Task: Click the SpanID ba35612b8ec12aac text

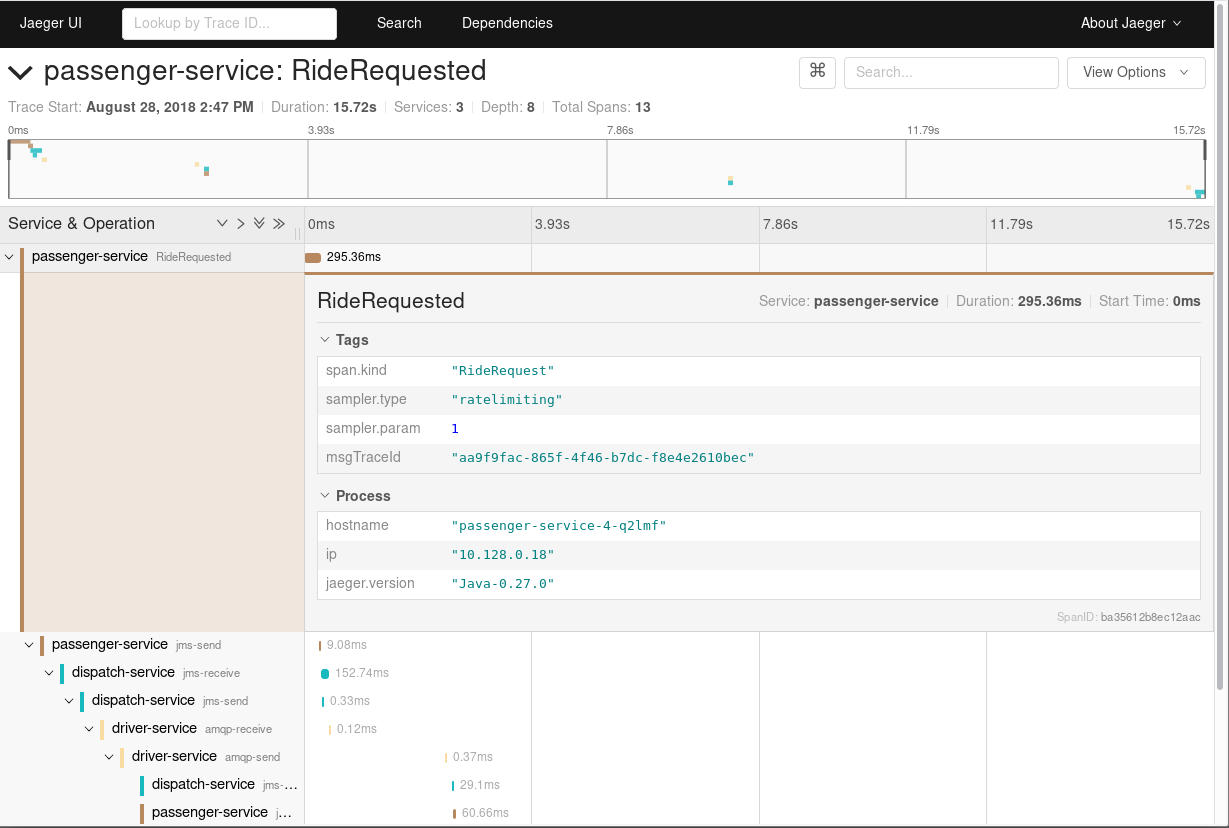Action: click(1129, 617)
